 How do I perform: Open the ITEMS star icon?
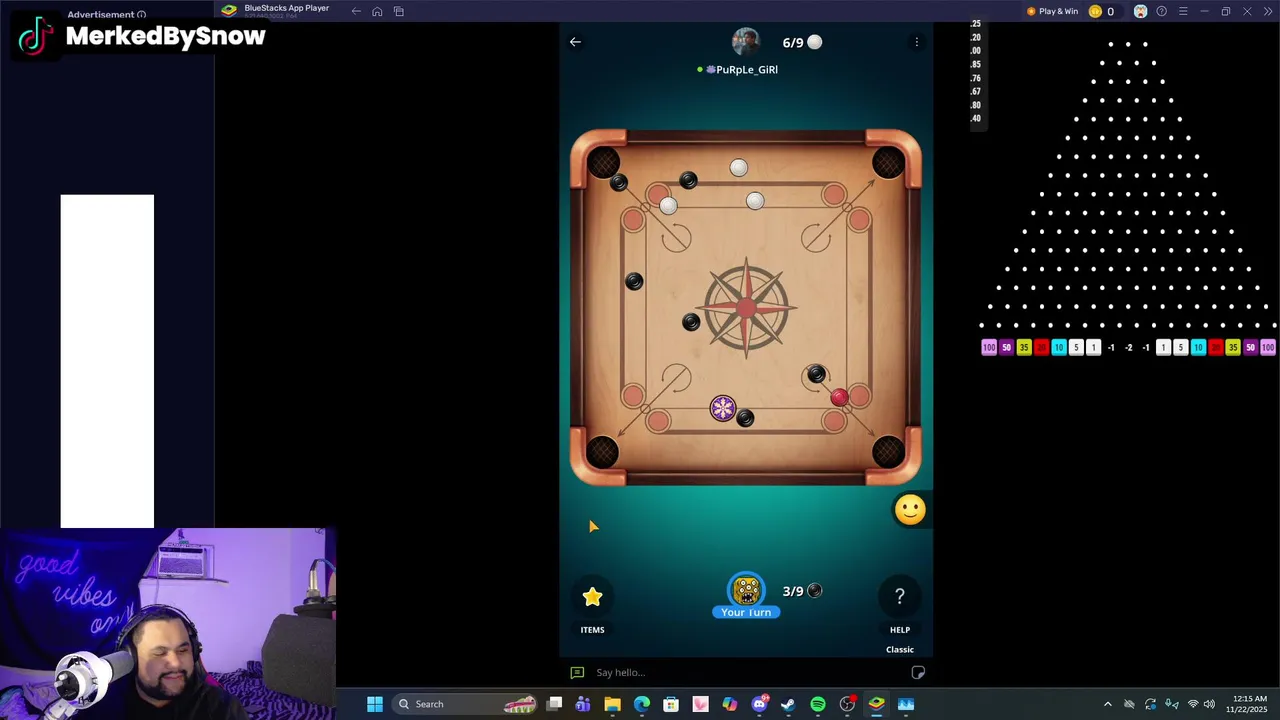(x=592, y=597)
